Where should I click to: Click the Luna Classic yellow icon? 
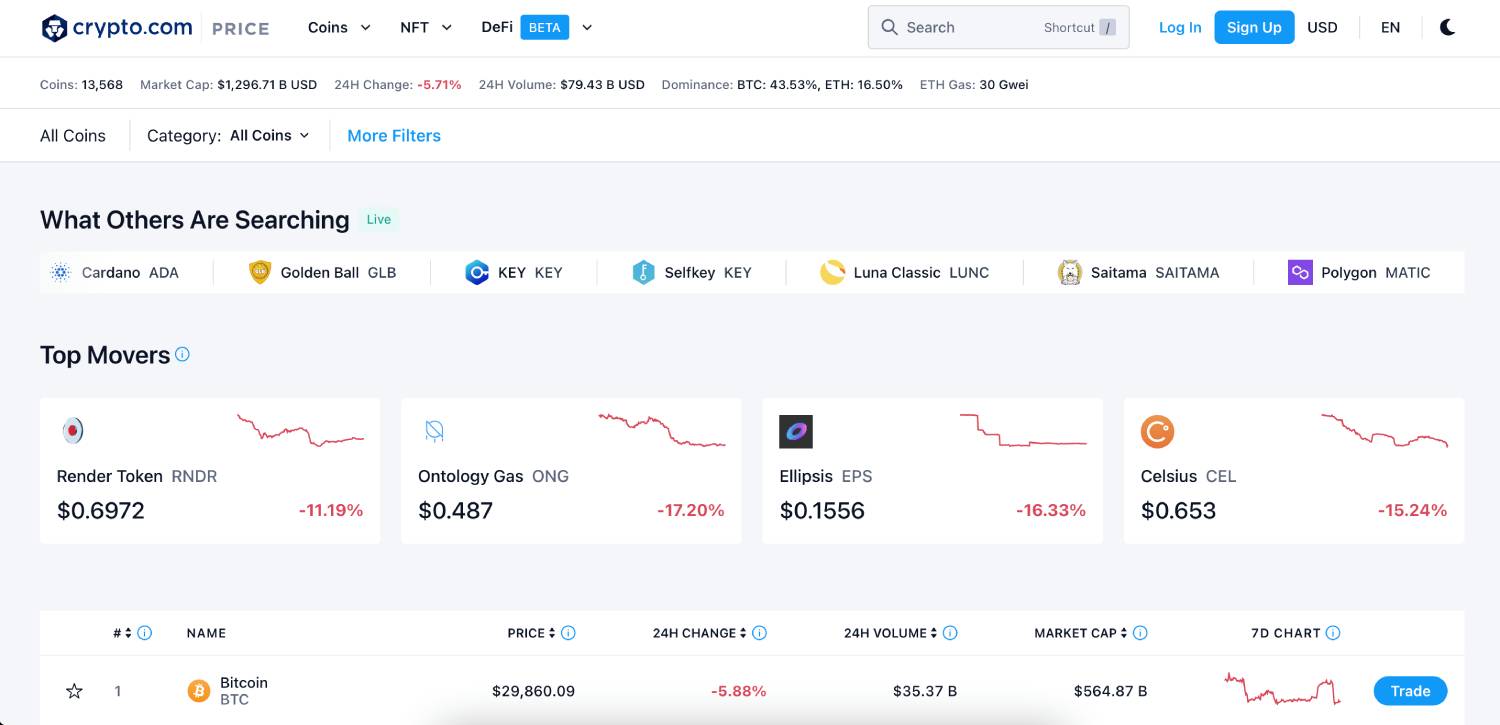pyautogui.click(x=833, y=272)
